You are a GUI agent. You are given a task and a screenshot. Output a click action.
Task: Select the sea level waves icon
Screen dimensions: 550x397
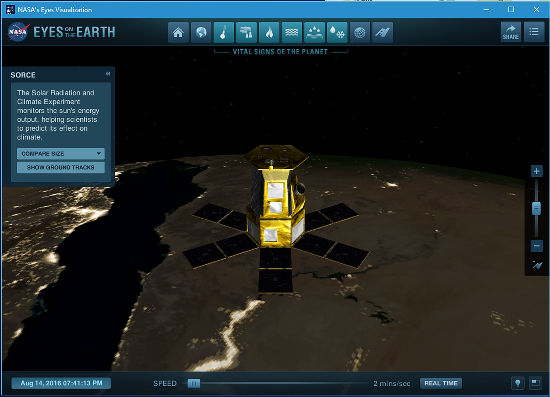(x=291, y=33)
